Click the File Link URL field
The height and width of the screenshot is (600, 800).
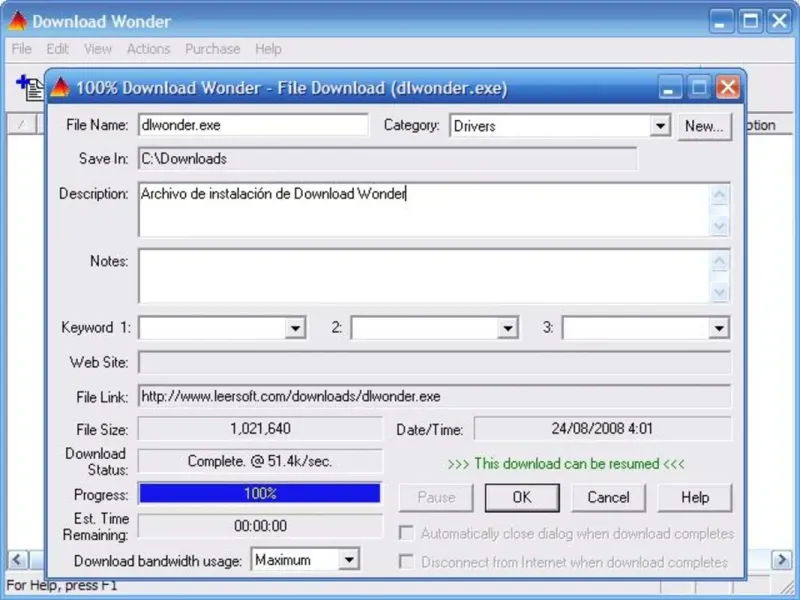435,396
